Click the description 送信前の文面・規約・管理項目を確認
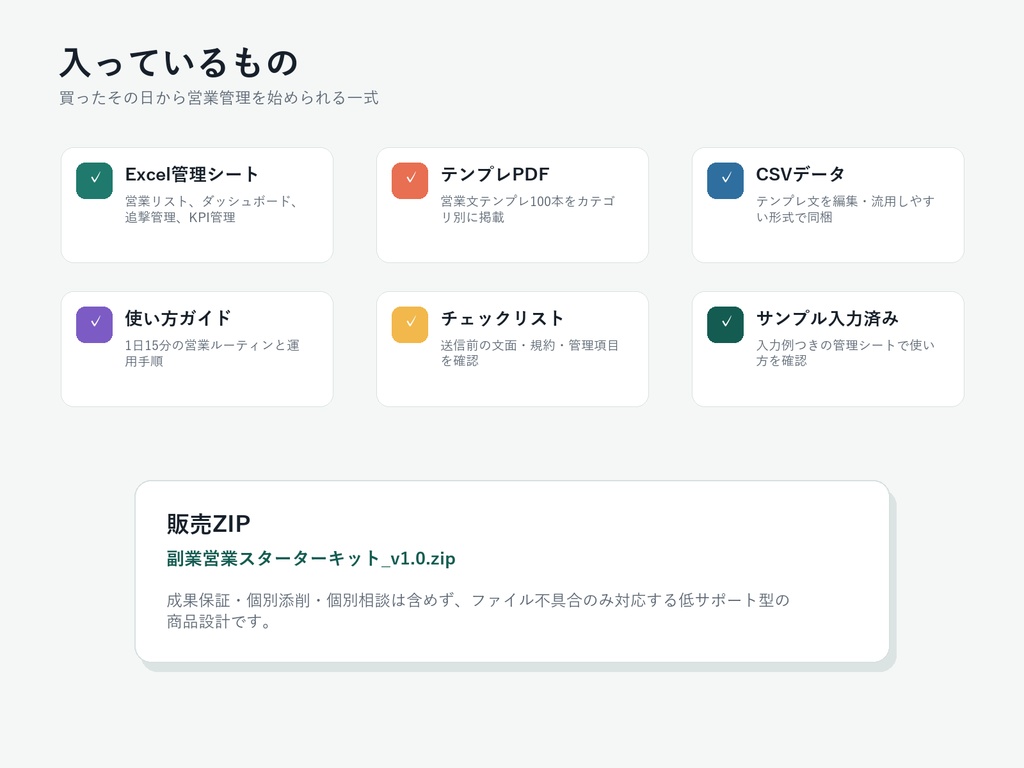1024x768 pixels. pyautogui.click(x=530, y=353)
